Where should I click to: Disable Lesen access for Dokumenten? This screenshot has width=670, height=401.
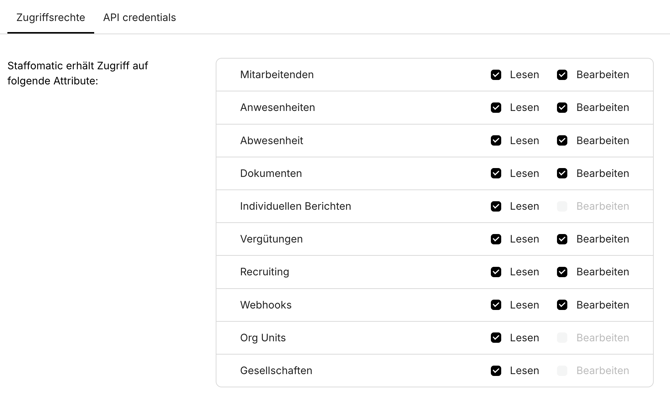point(496,174)
